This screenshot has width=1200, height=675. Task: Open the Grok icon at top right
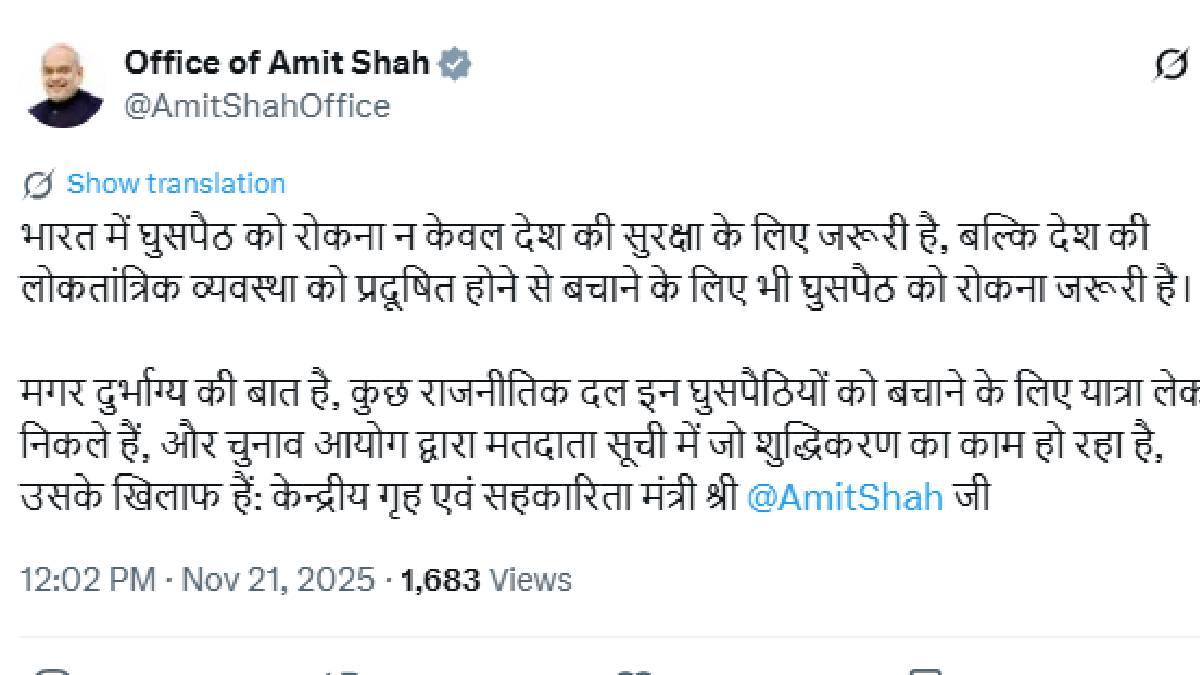point(1171,65)
